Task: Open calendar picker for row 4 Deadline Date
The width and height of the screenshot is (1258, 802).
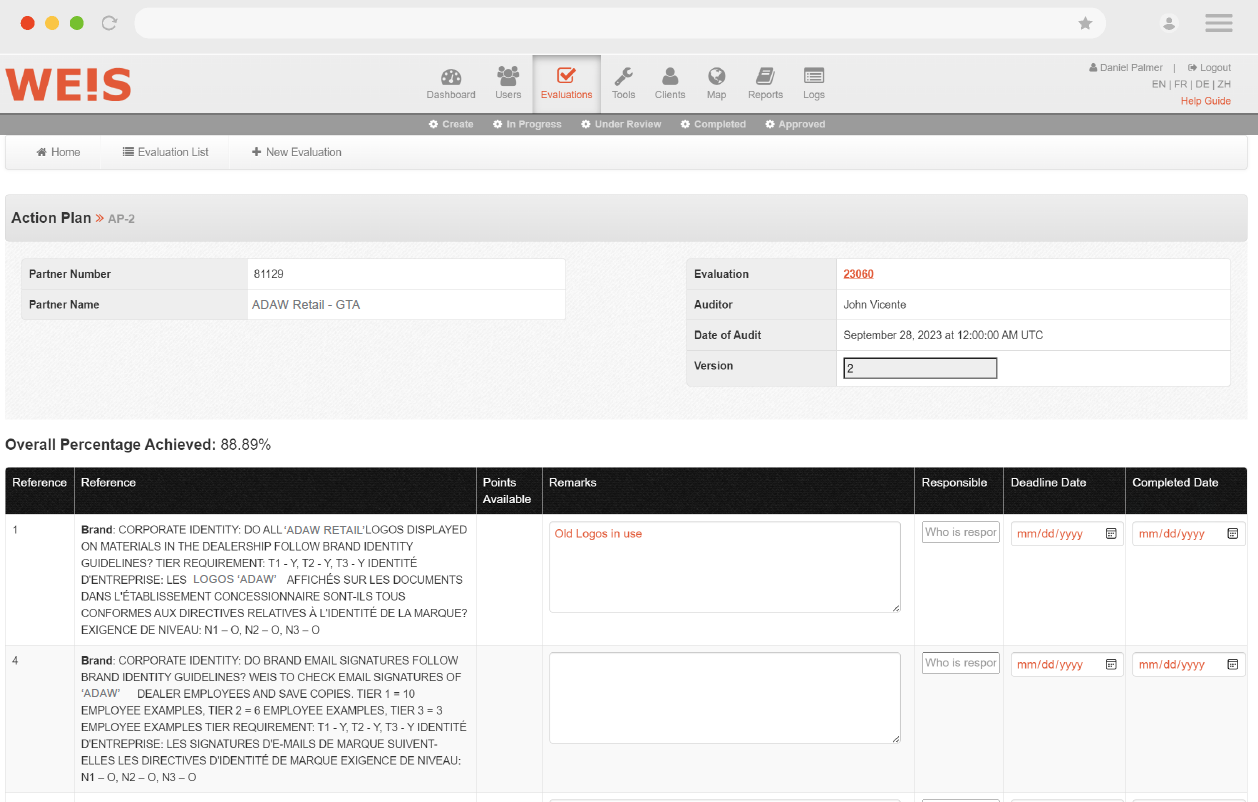Action: coord(1111,664)
